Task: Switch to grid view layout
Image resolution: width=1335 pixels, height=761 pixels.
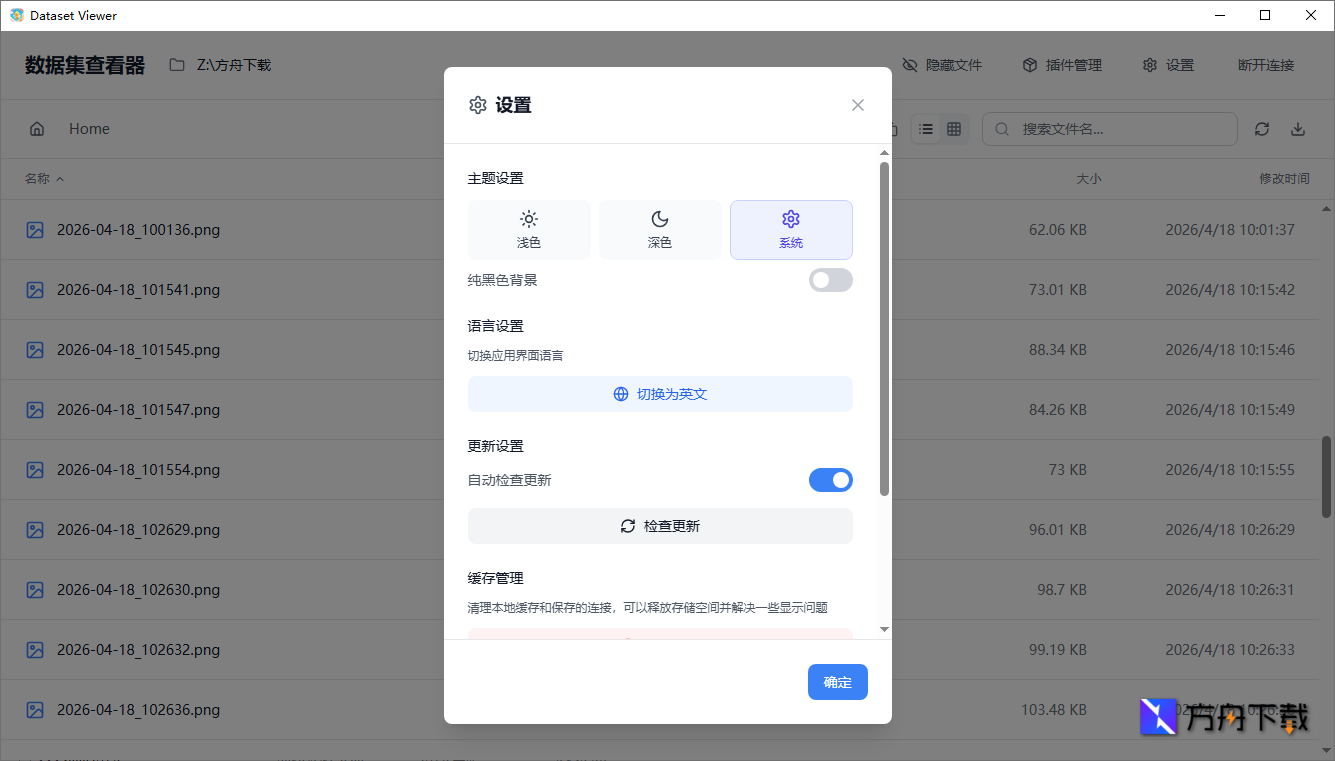Action: 954,128
